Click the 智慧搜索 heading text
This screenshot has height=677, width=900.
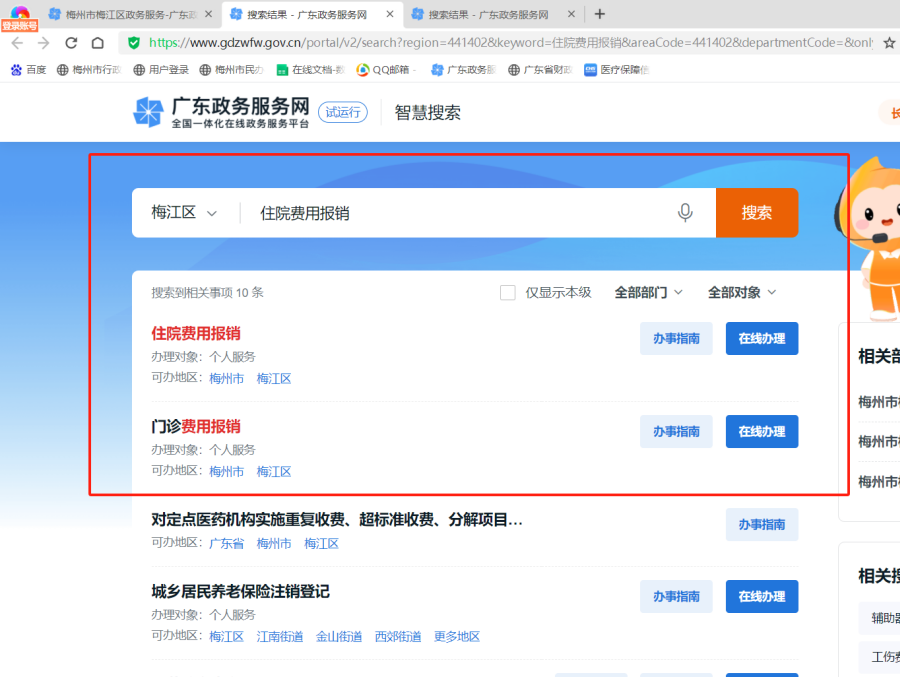428,113
